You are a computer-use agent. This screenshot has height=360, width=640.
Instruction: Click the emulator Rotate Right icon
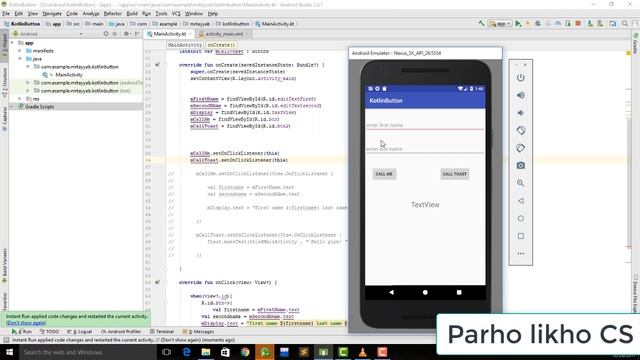[x=520, y=148]
